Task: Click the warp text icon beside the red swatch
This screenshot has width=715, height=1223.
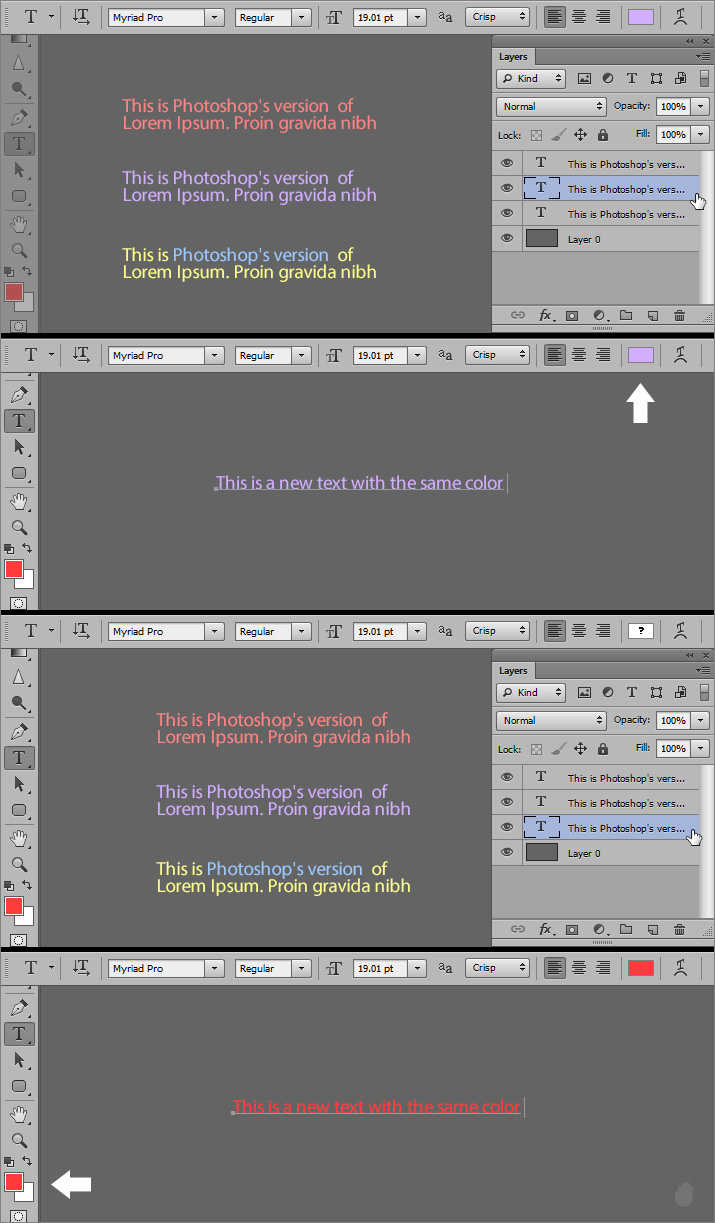Action: 681,968
